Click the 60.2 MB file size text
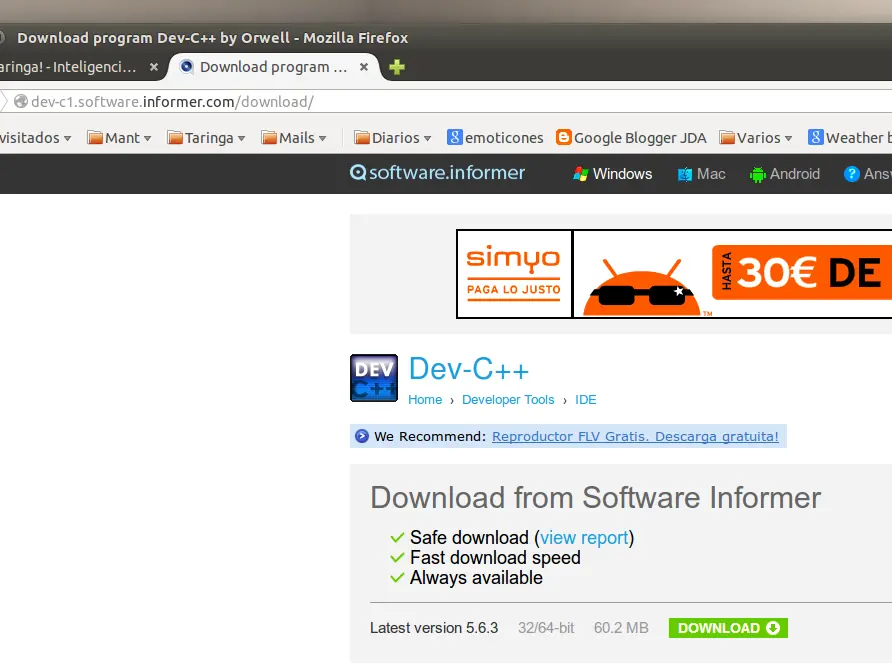The height and width of the screenshot is (668, 892). [621, 628]
